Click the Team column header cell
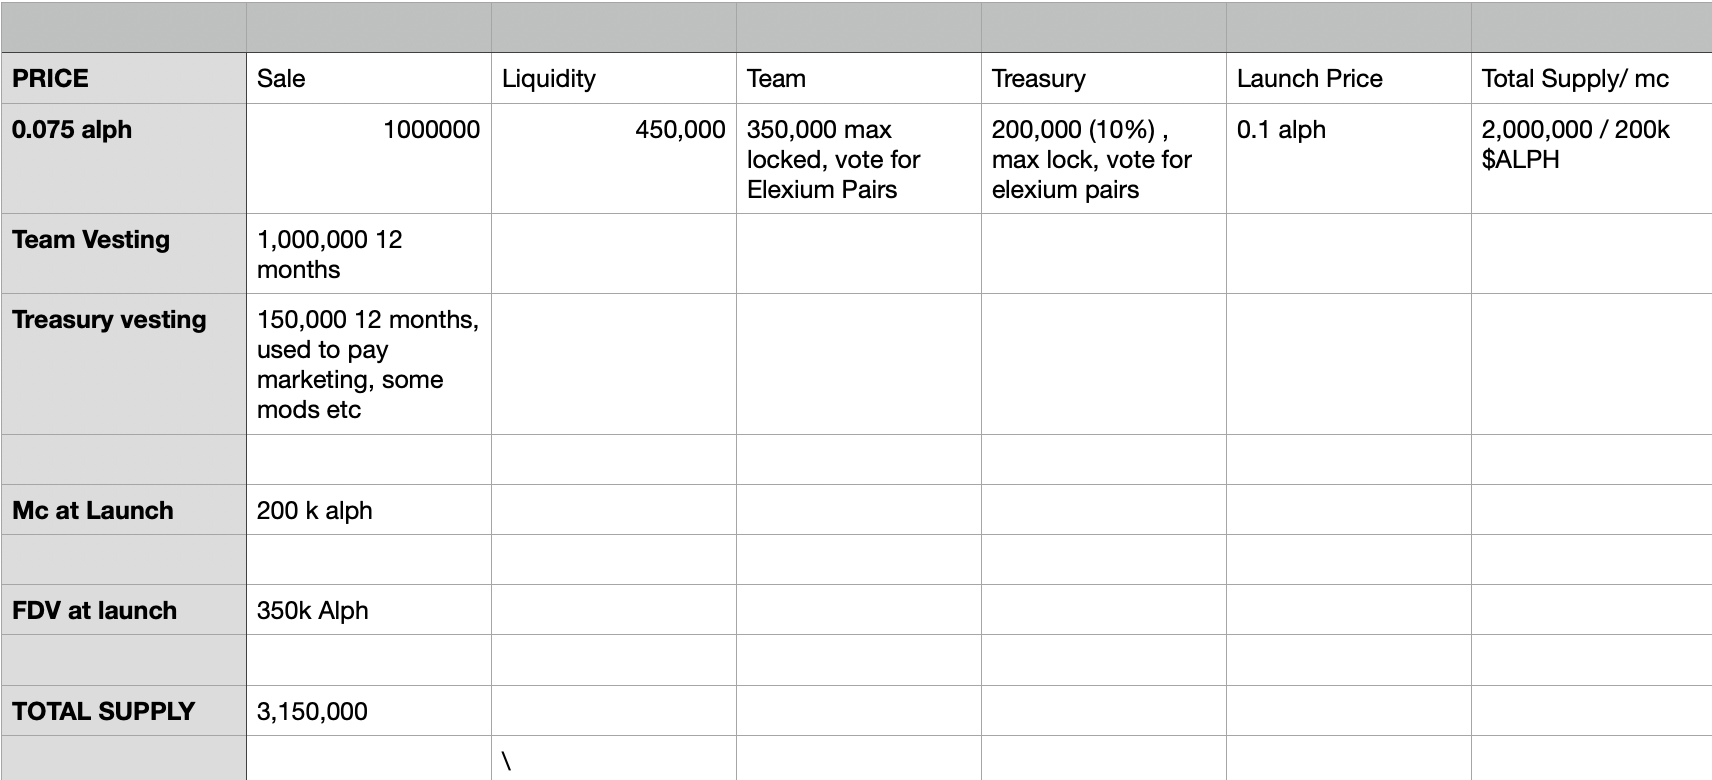 pyautogui.click(x=858, y=78)
